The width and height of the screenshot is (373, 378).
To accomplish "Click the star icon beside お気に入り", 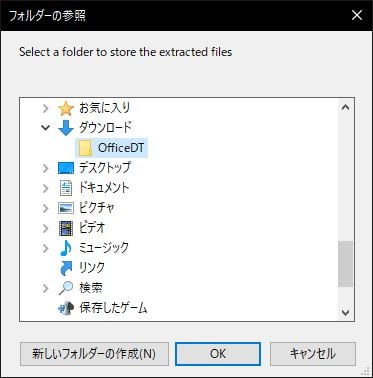I will pyautogui.click(x=66, y=108).
